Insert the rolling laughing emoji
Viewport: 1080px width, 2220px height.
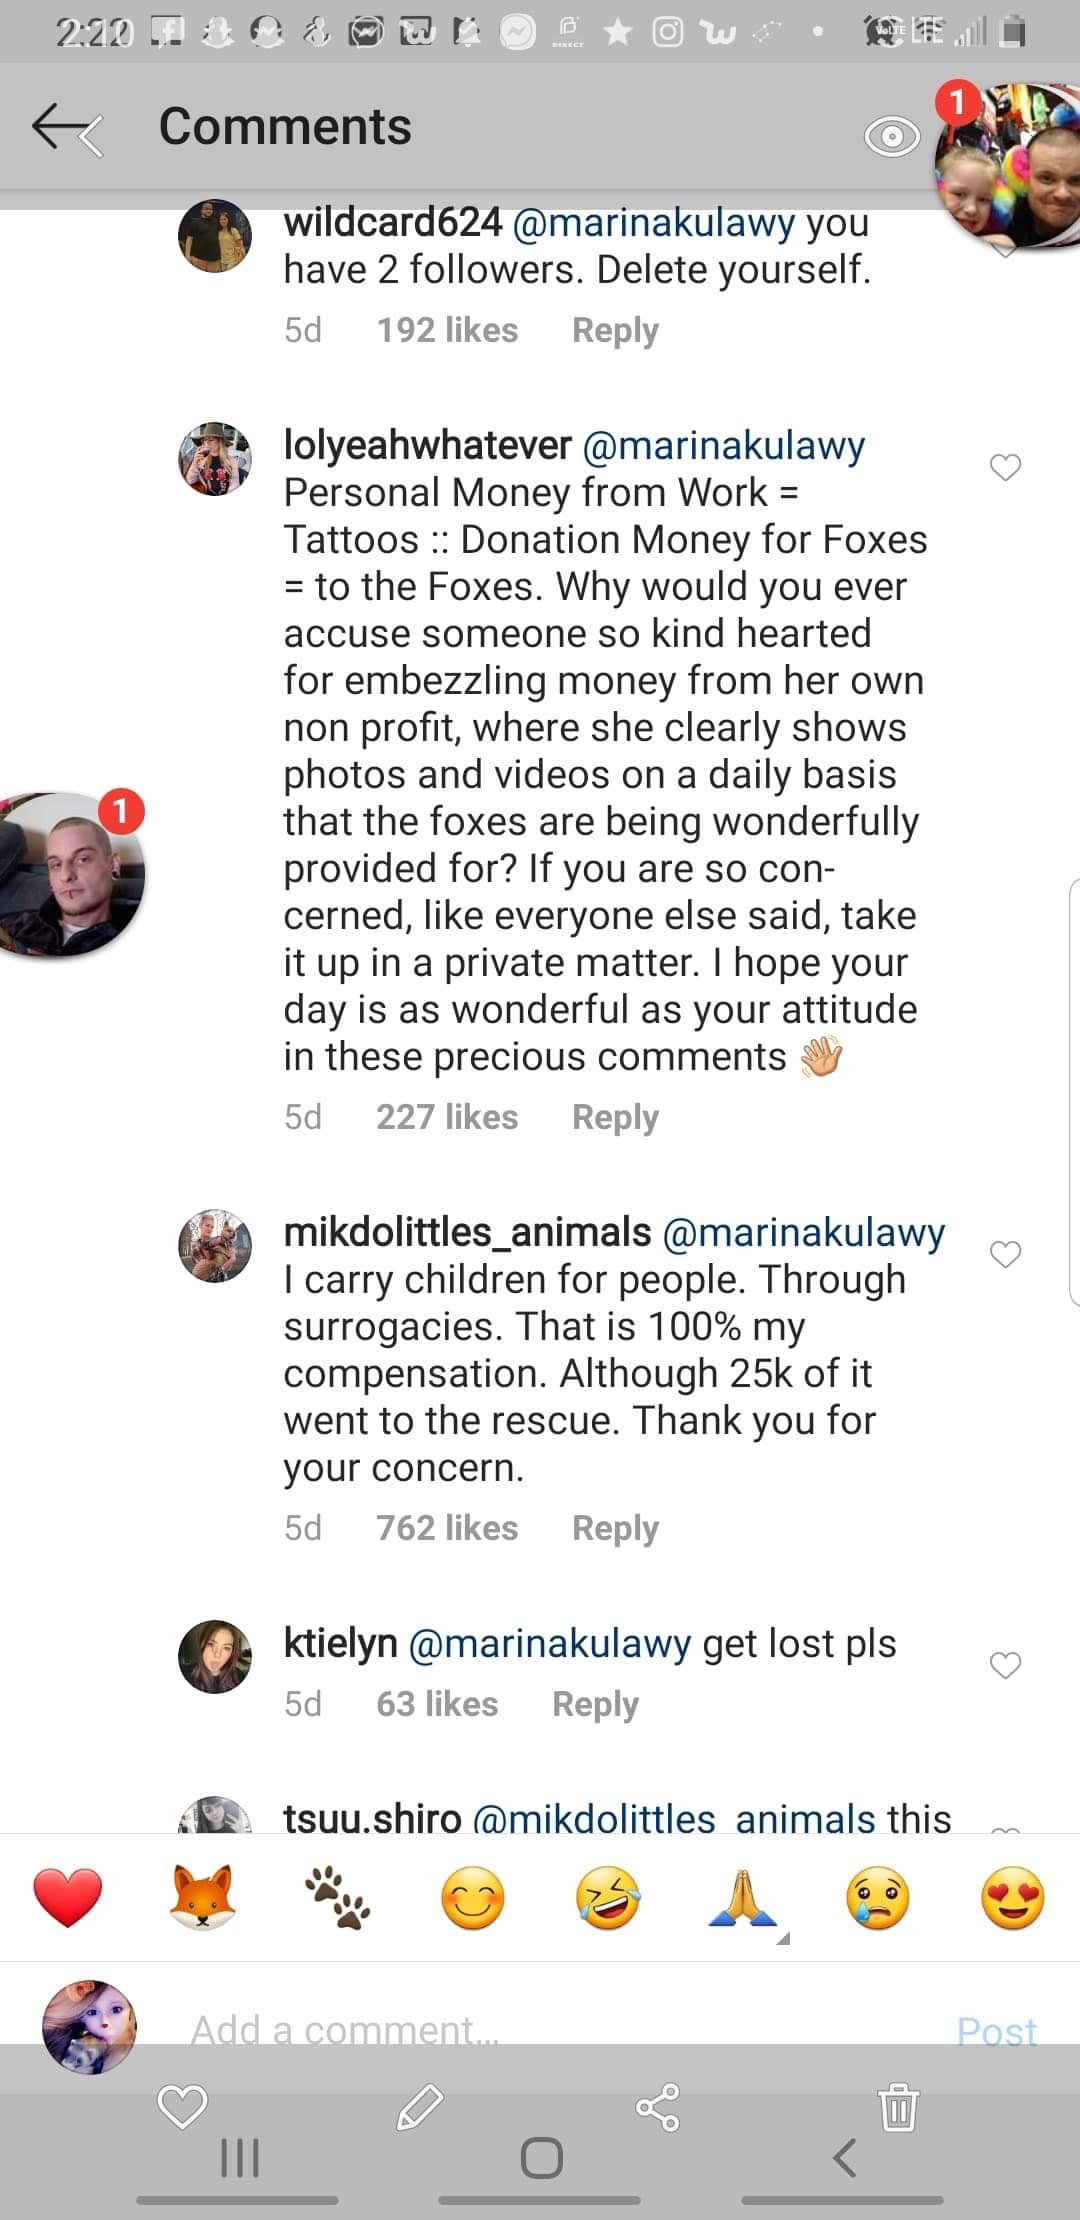tap(608, 1898)
